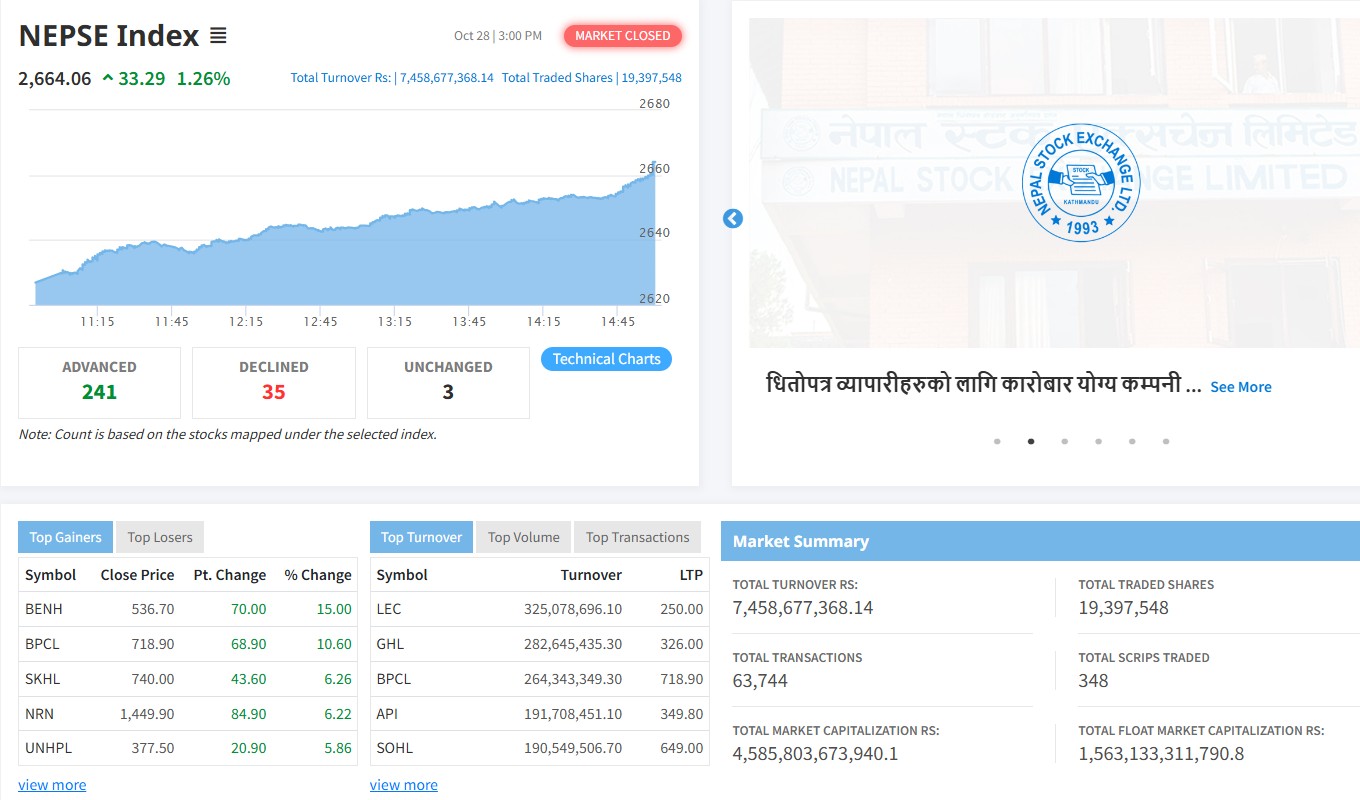Select the Top Turnover tab
1360x800 pixels.
coord(421,537)
